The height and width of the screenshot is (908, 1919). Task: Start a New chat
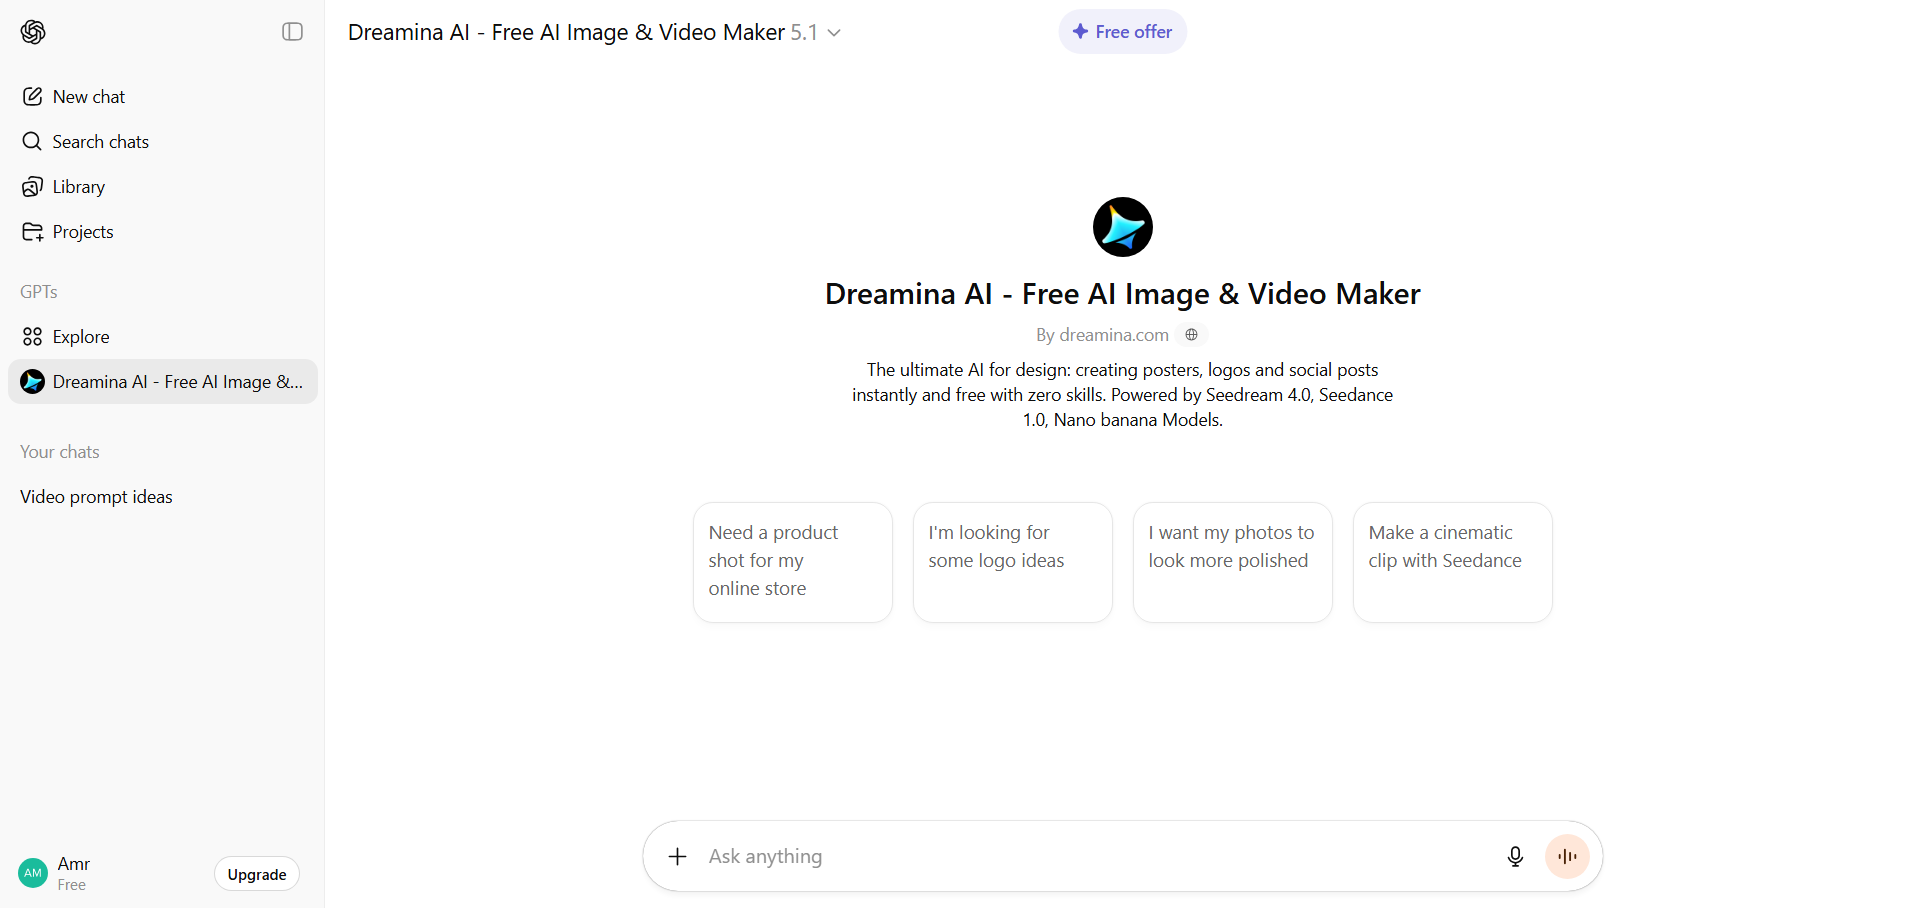tap(163, 96)
